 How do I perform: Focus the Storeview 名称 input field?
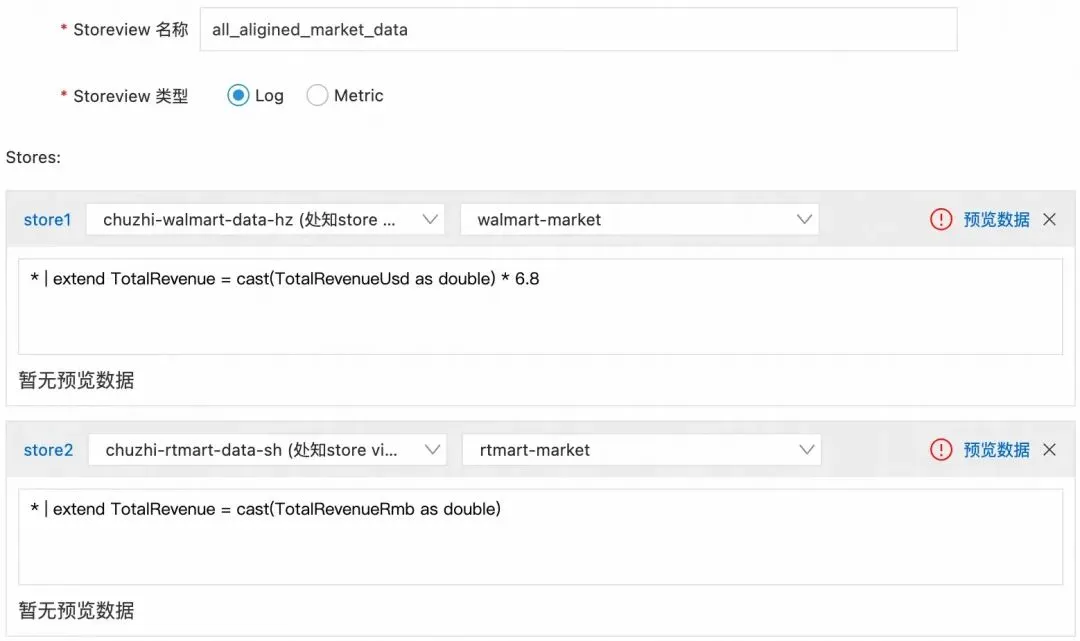(x=578, y=30)
